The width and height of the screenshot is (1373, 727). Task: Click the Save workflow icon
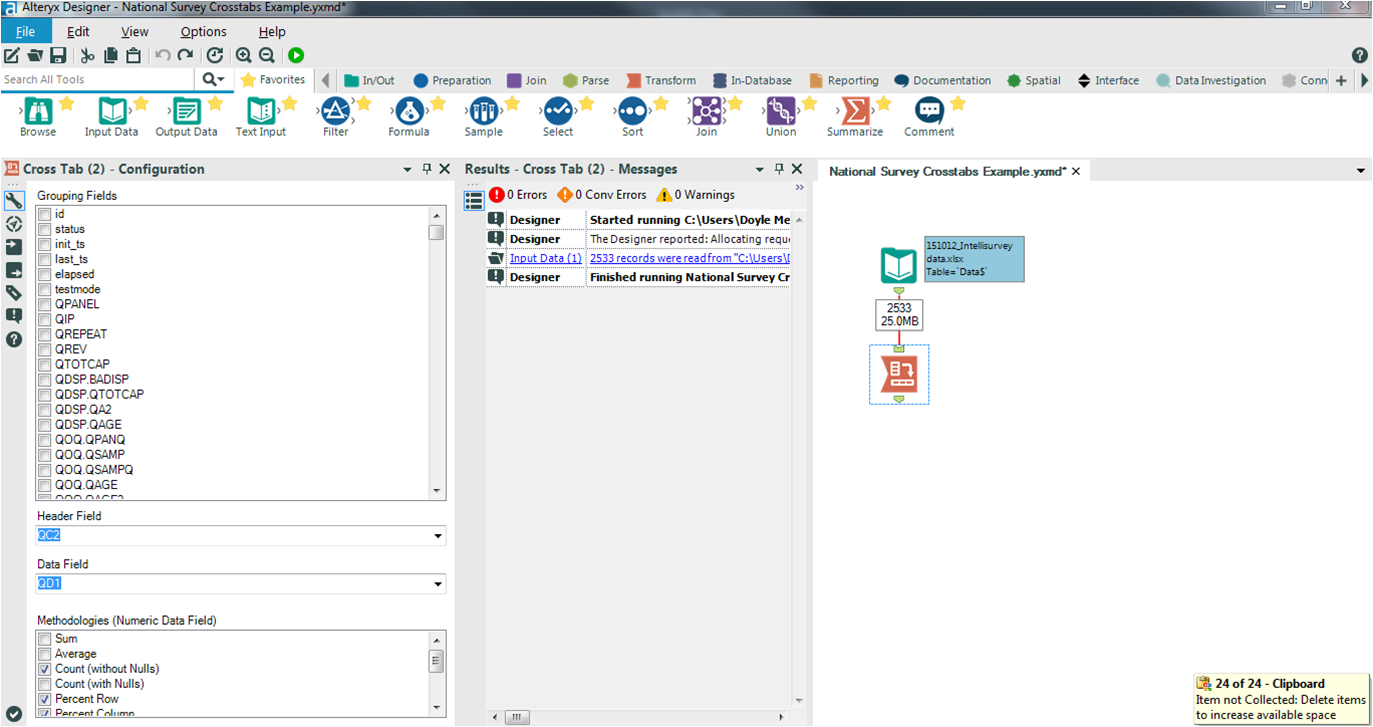pos(58,56)
